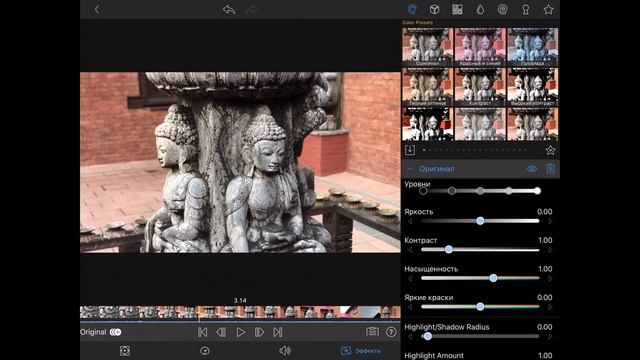Step forward one frame
Image resolution: width=640 pixels, height=360 pixels.
259,332
